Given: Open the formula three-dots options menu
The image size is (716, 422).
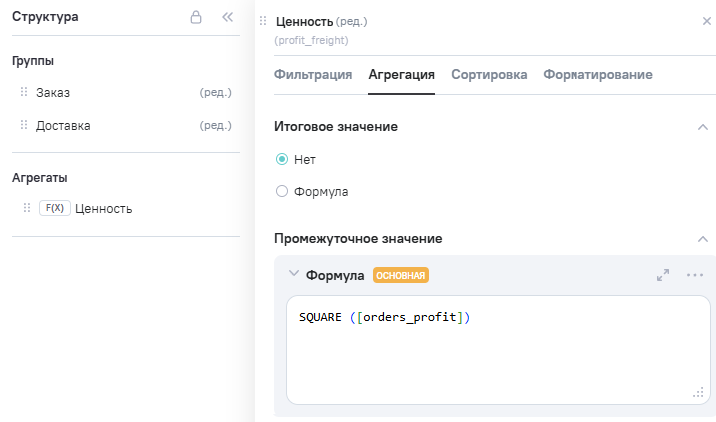Looking at the screenshot, I should point(695,275).
